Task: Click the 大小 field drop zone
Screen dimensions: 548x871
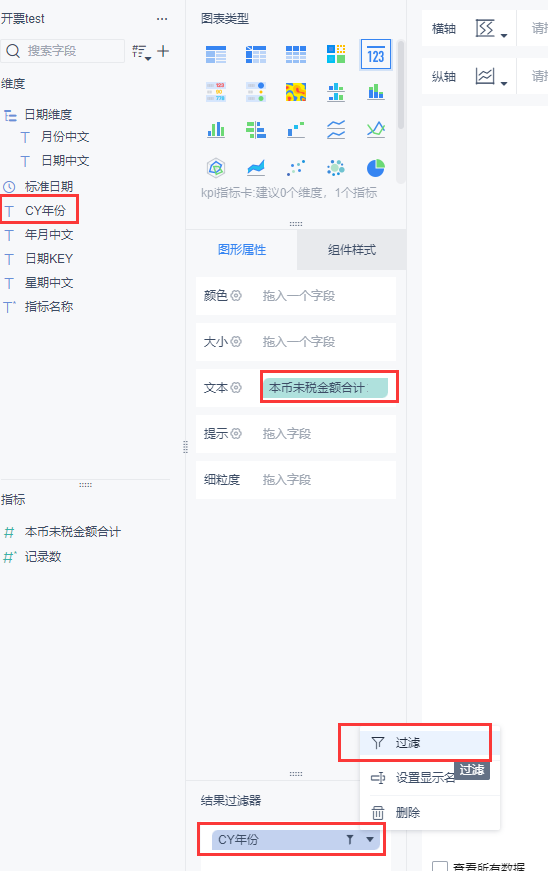Action: click(x=328, y=342)
